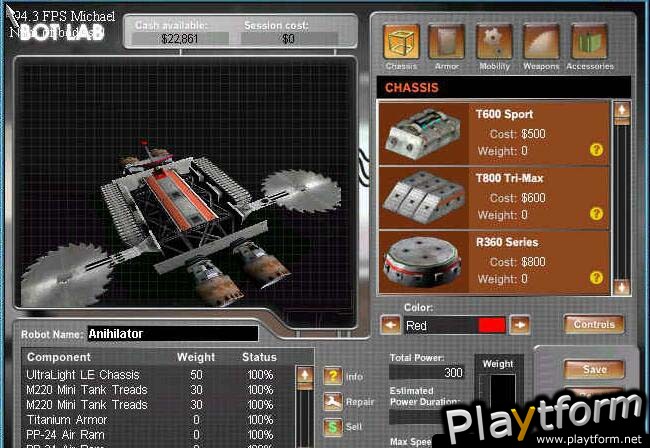Select the first PP-24 Air Ram row
Screen dimensions: 650x448
coord(160,435)
